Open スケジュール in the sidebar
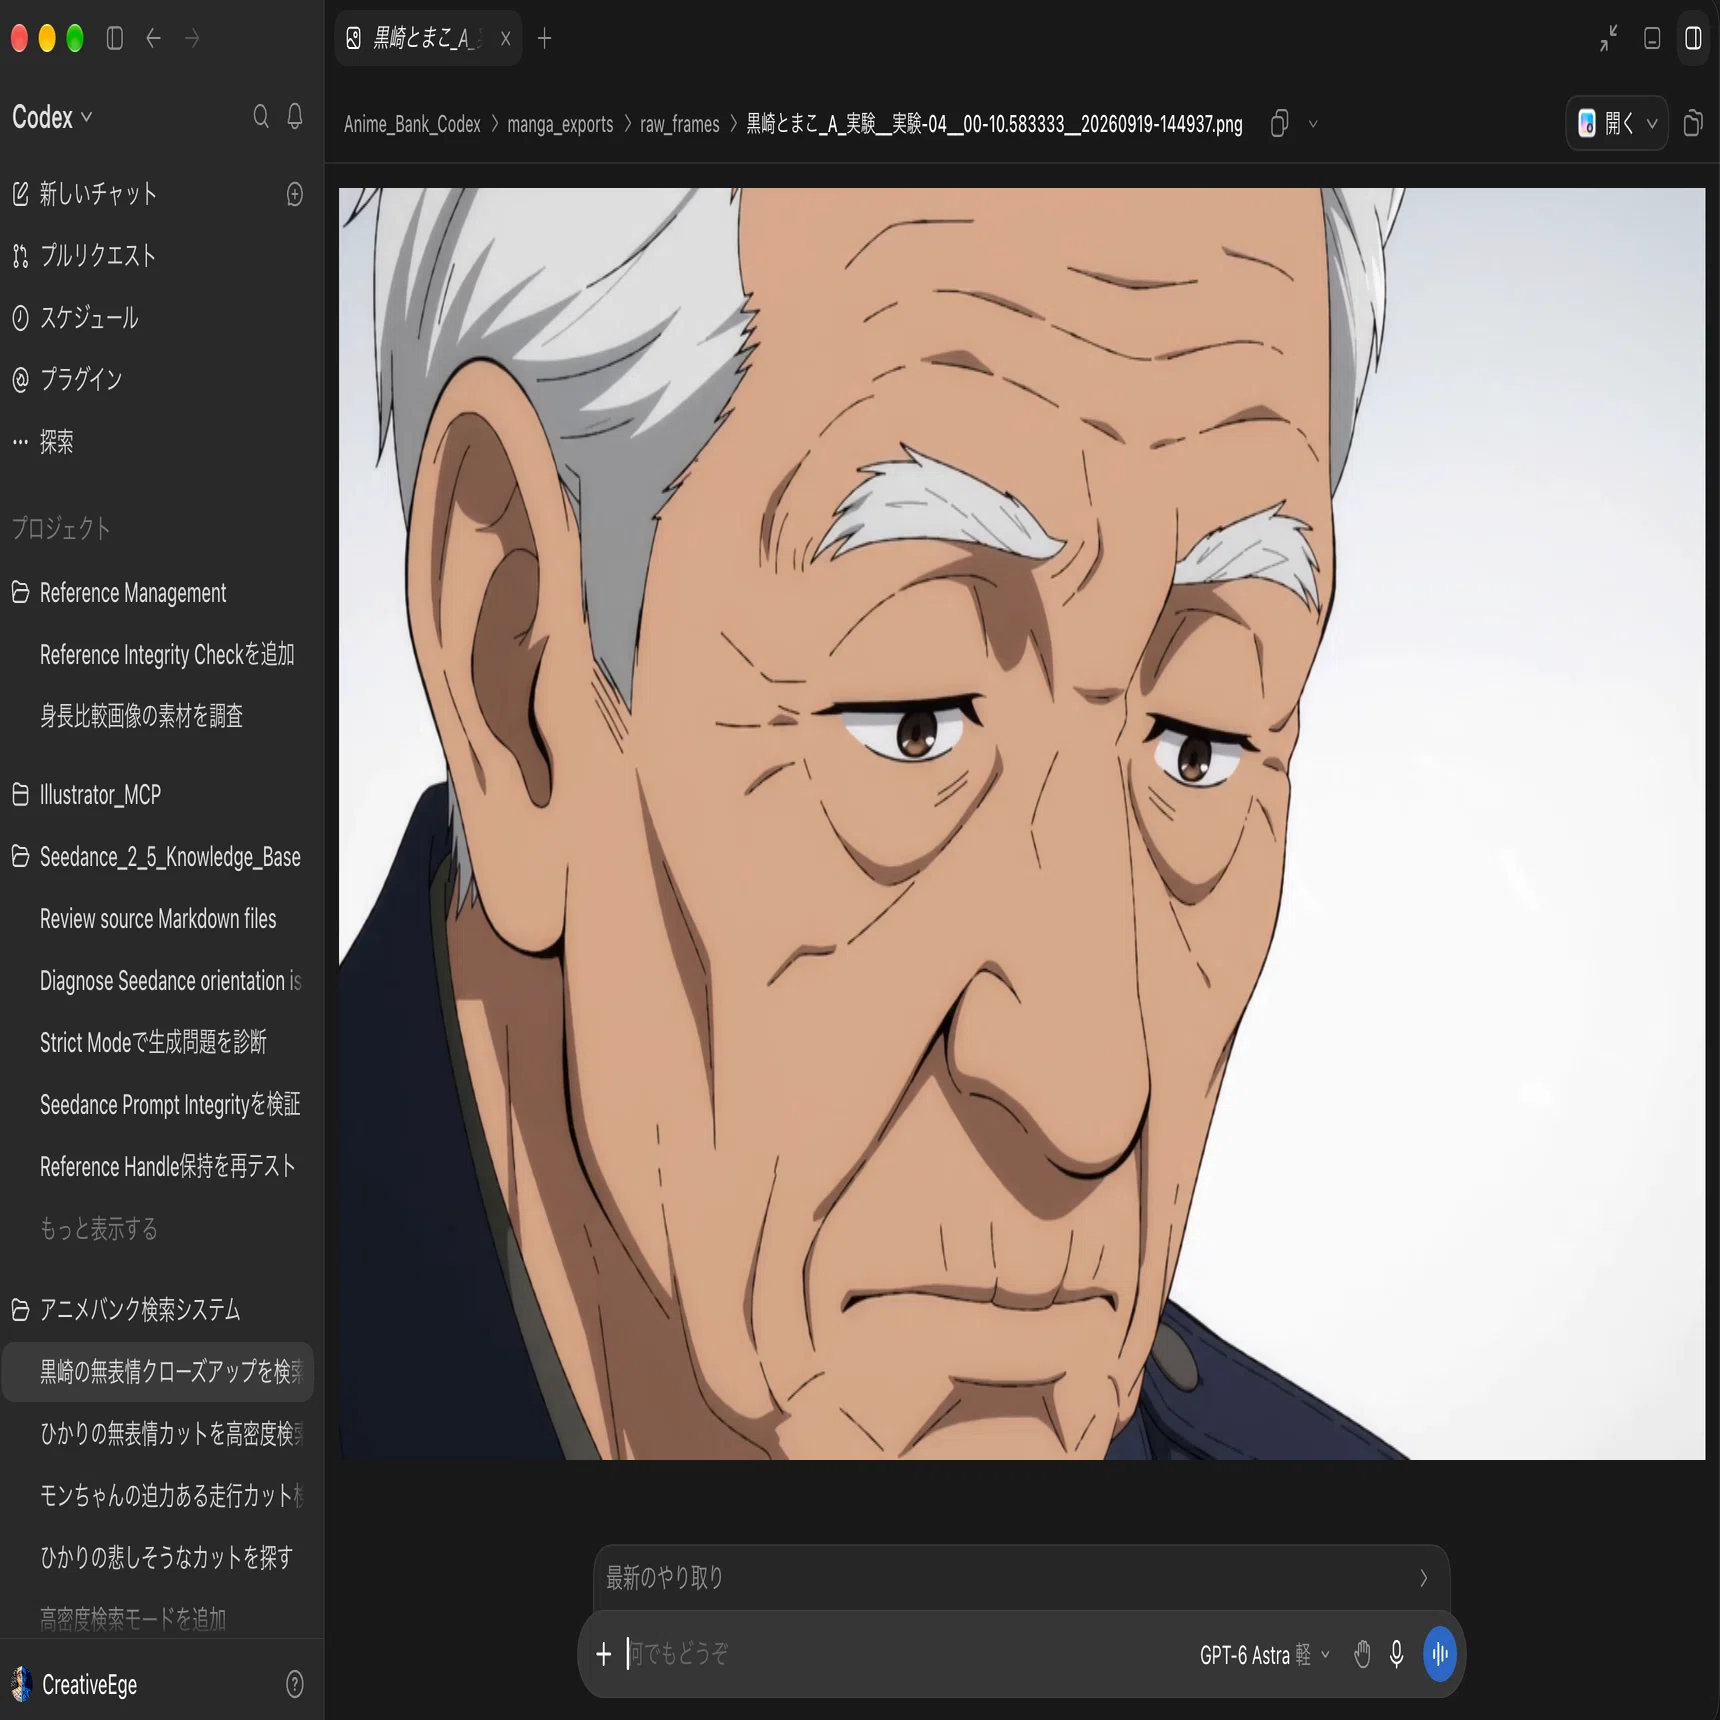1720x1720 pixels. [x=89, y=318]
